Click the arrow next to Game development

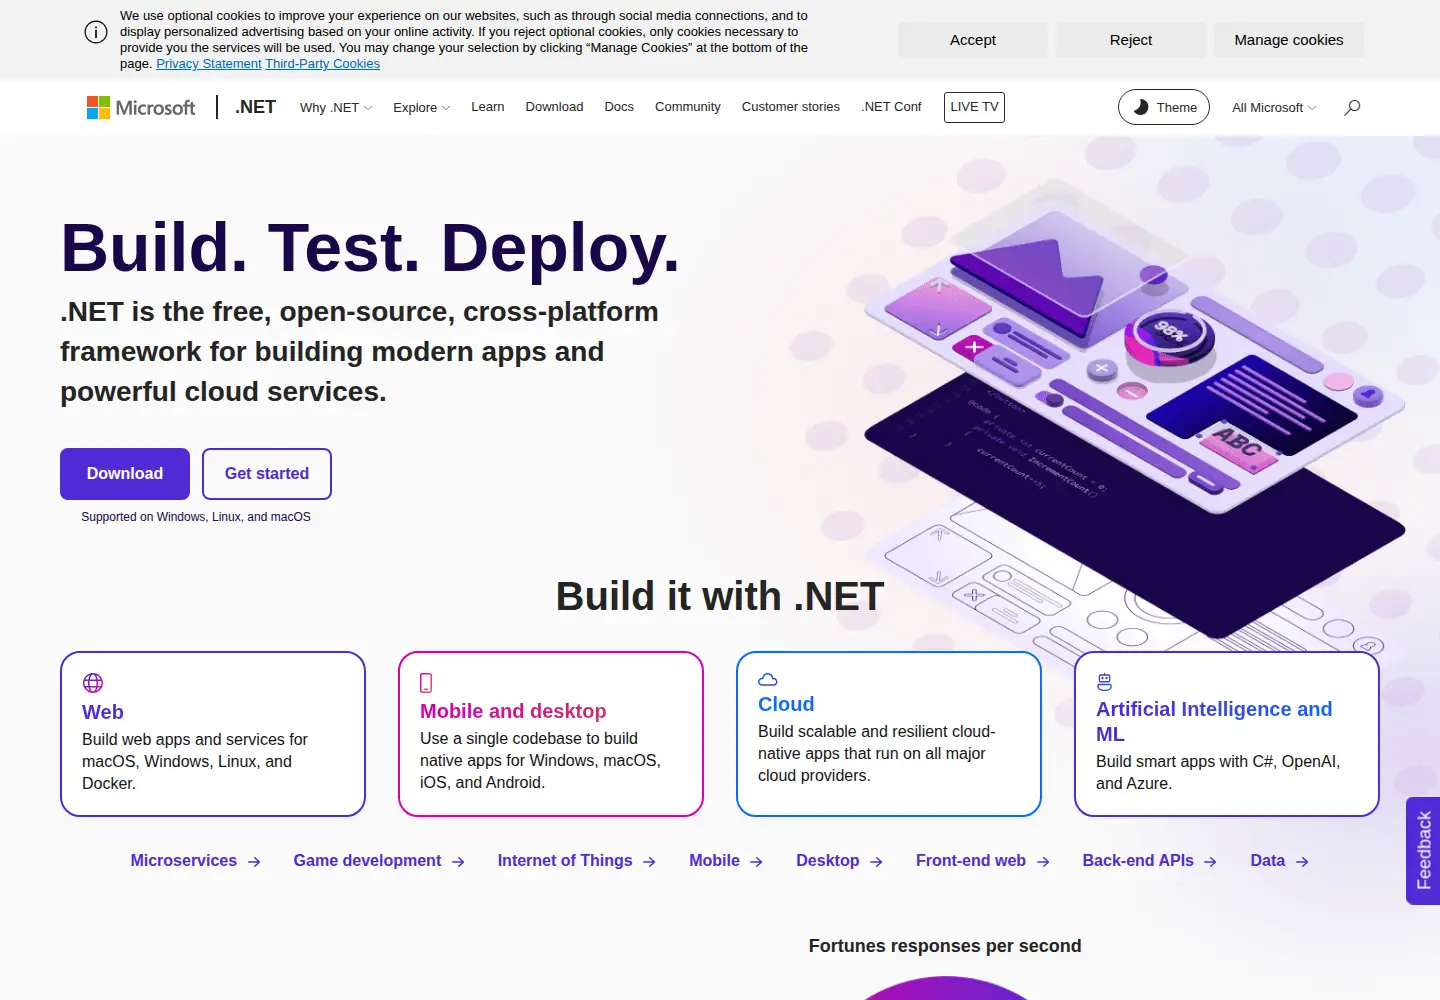[x=458, y=861]
